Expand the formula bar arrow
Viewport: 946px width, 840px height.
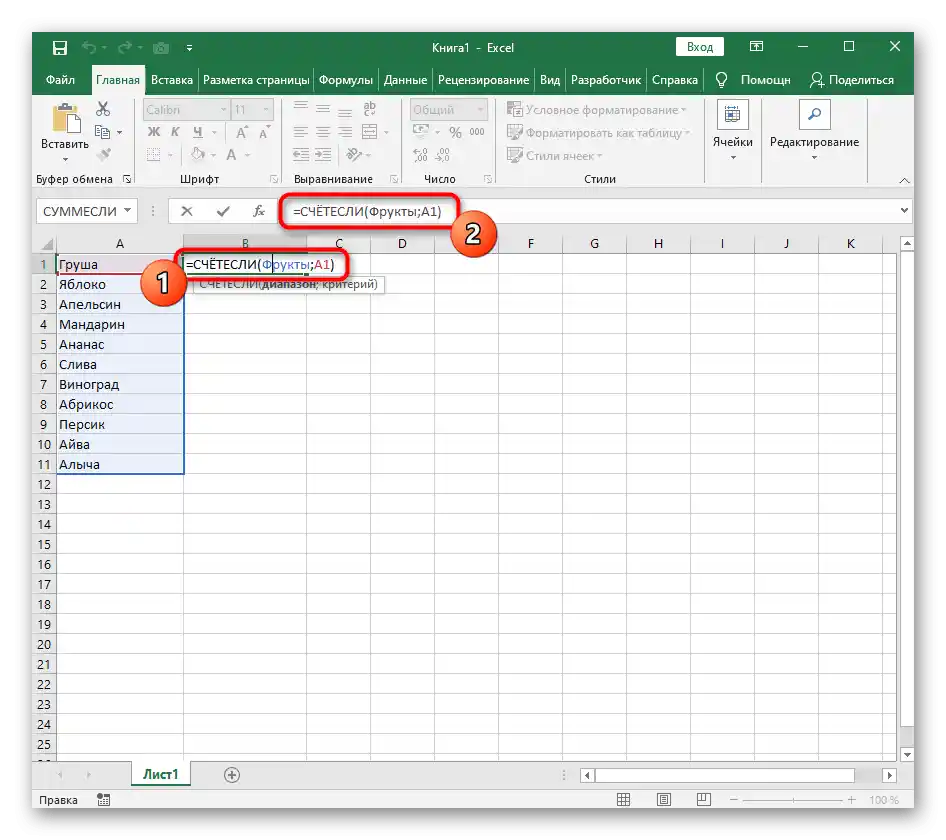pyautogui.click(x=904, y=211)
